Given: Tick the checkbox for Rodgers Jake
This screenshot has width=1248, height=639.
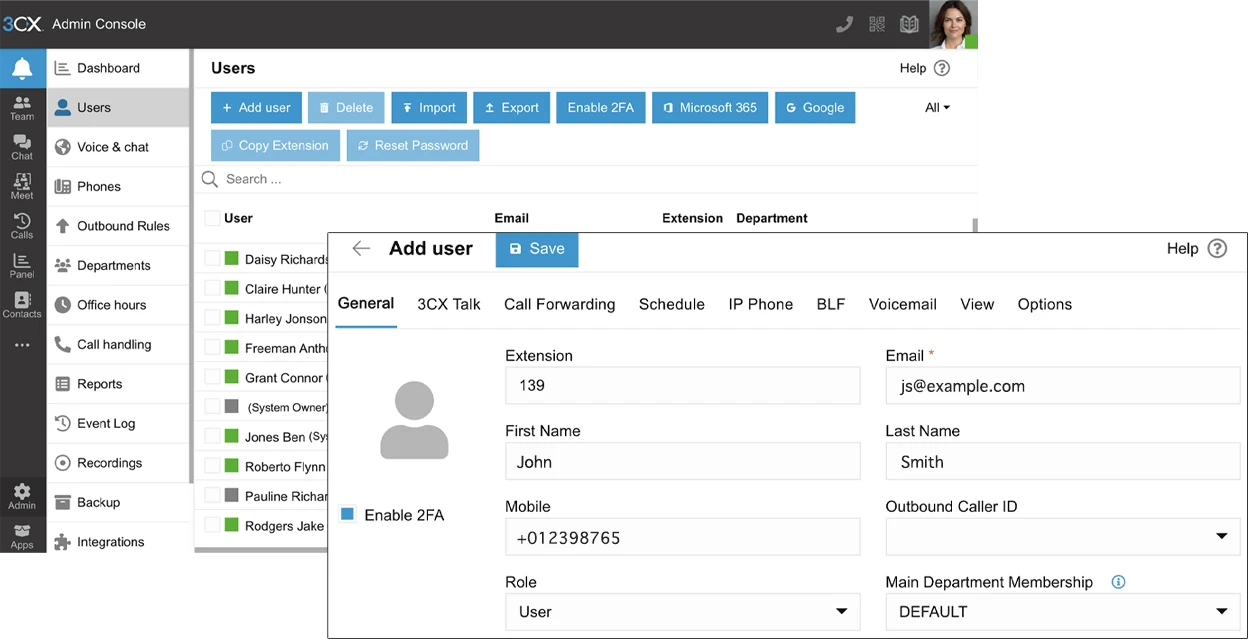Looking at the screenshot, I should click(212, 525).
